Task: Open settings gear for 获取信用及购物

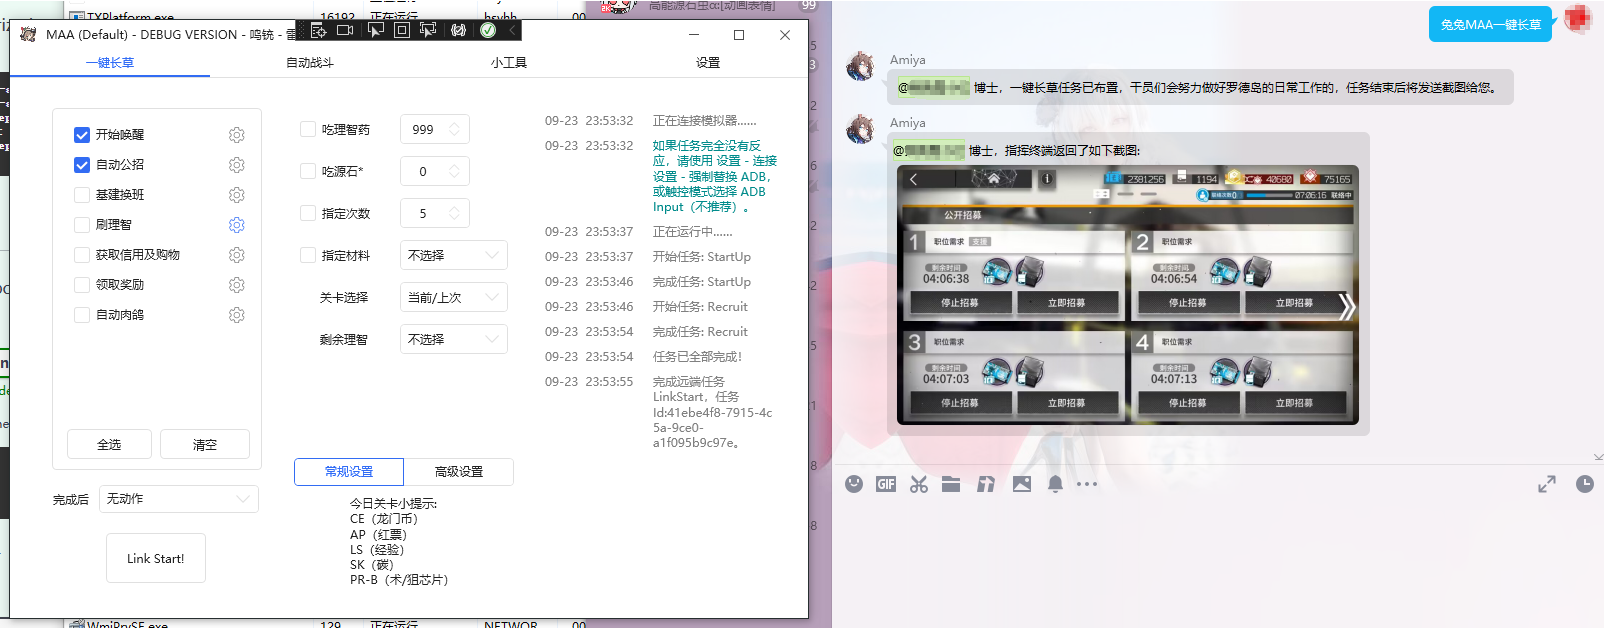Action: 237,255
